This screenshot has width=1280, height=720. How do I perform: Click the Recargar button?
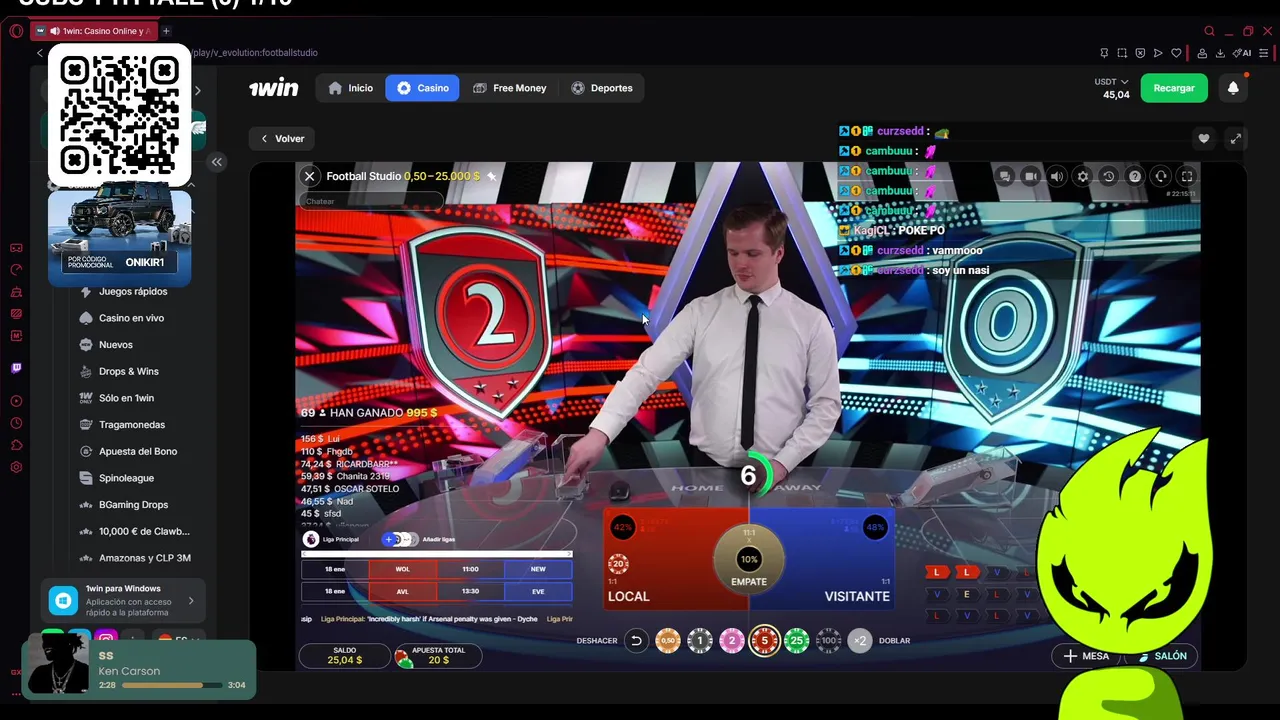coord(1174,88)
